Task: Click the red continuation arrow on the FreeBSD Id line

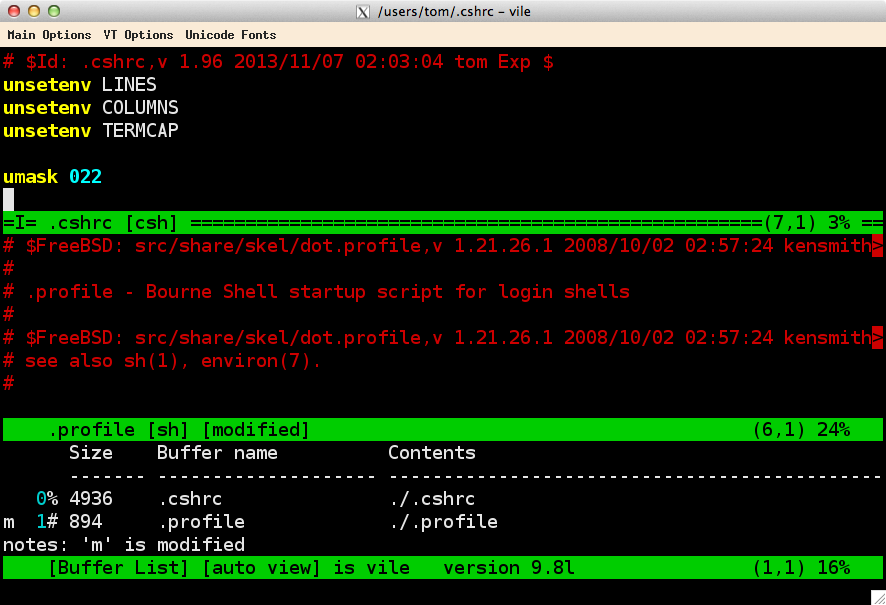Action: [878, 245]
